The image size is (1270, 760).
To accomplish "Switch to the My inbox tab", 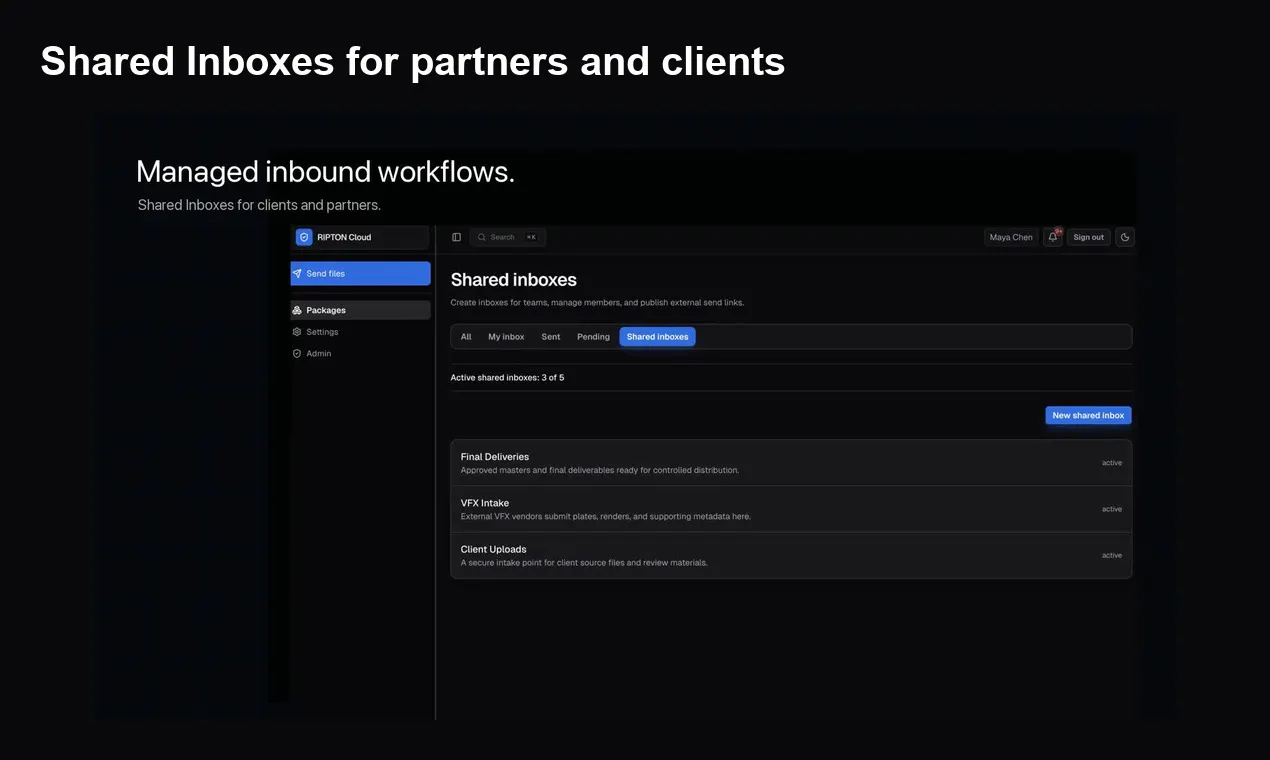I will click(506, 337).
